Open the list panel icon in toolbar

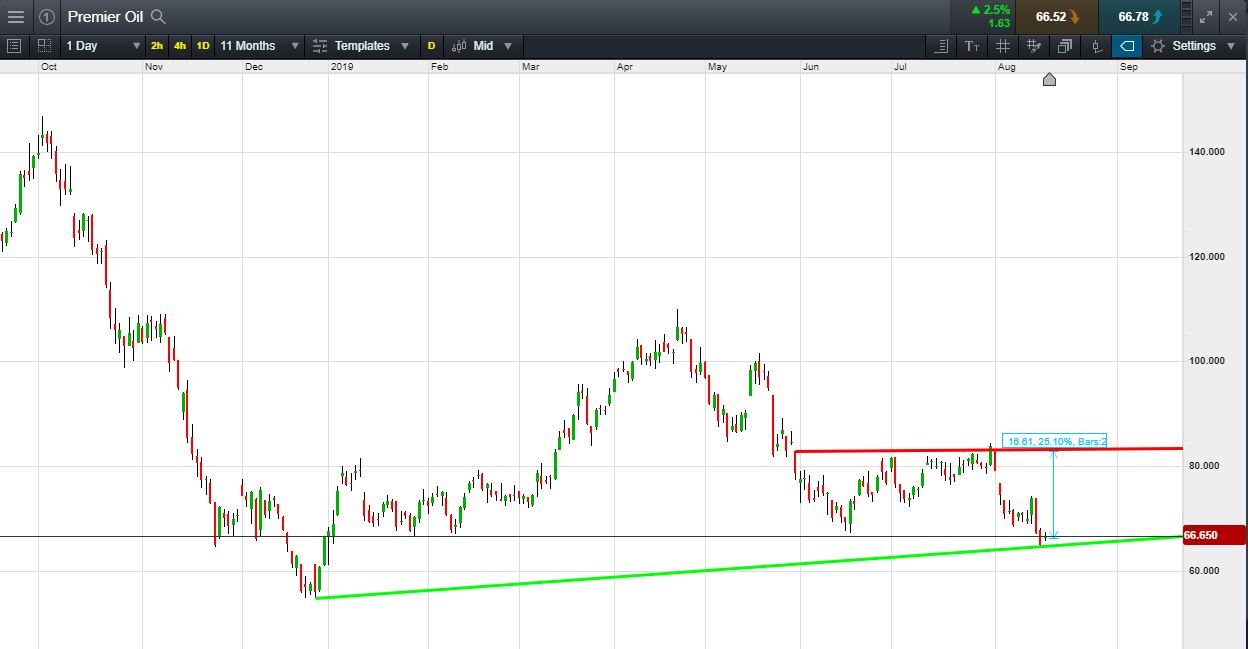click(14, 46)
